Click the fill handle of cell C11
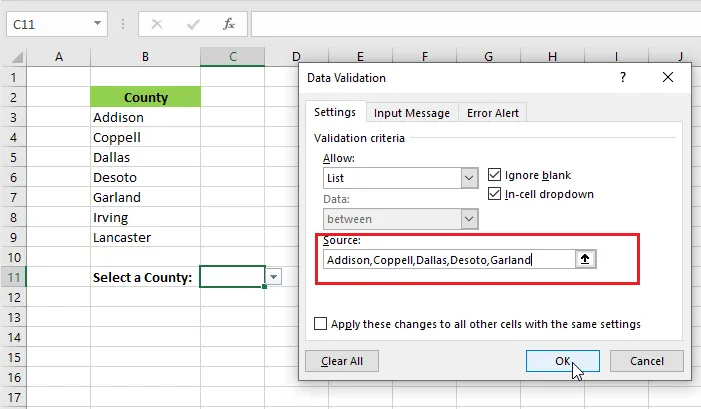Viewport: 701px width, 409px height. coord(265,287)
